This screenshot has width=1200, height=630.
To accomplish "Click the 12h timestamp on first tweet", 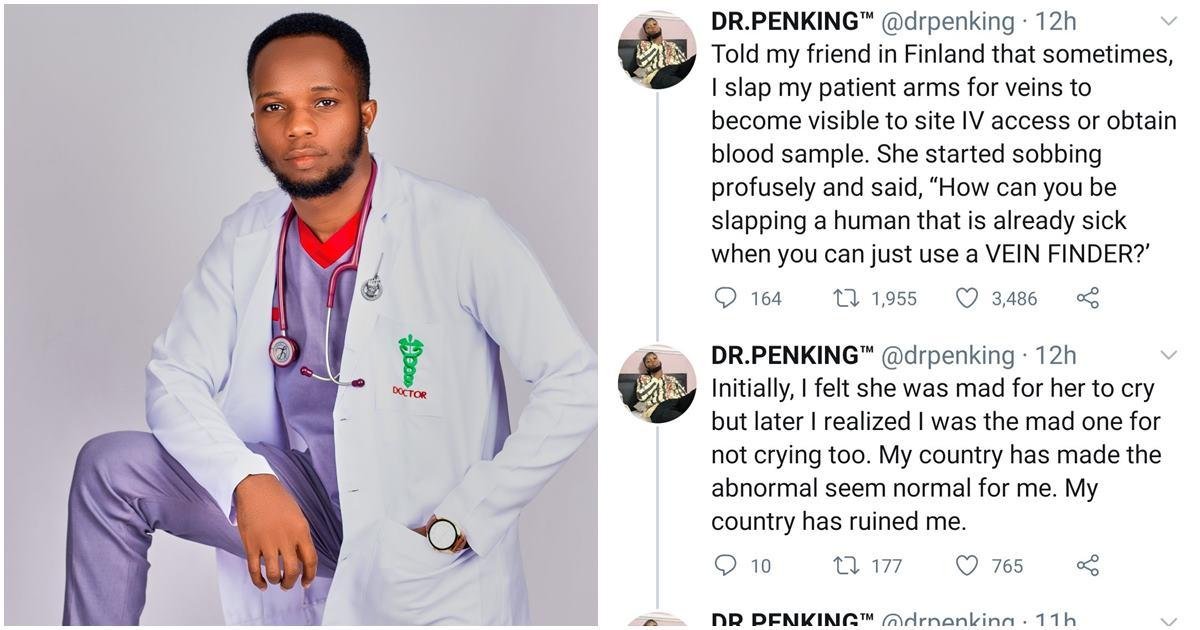I will (x=1053, y=21).
